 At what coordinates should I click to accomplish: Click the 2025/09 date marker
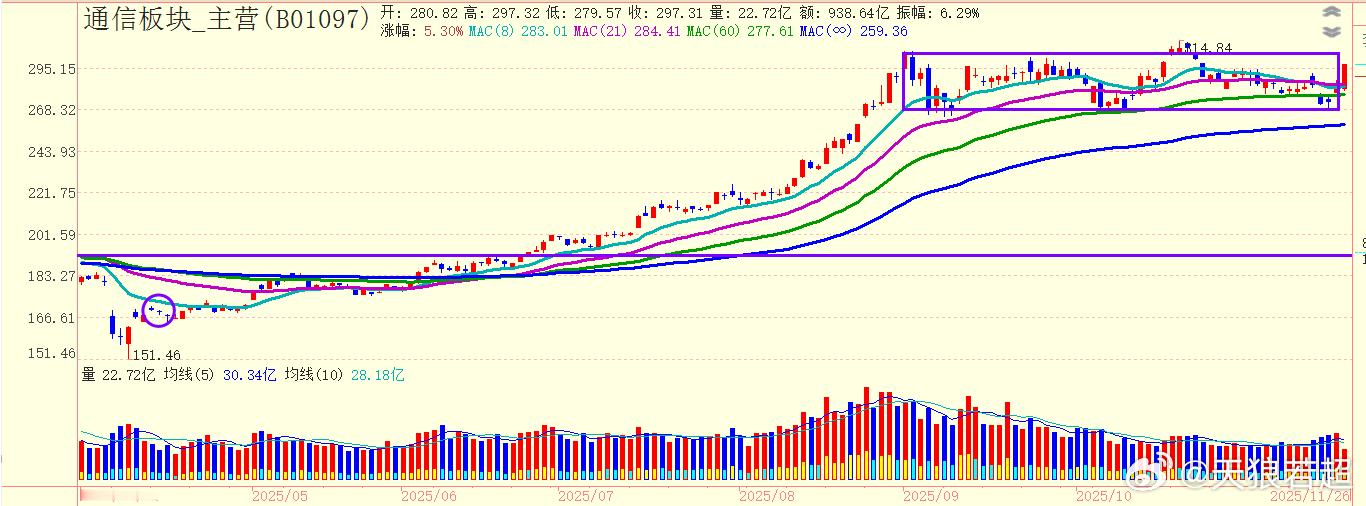pyautogui.click(x=930, y=495)
